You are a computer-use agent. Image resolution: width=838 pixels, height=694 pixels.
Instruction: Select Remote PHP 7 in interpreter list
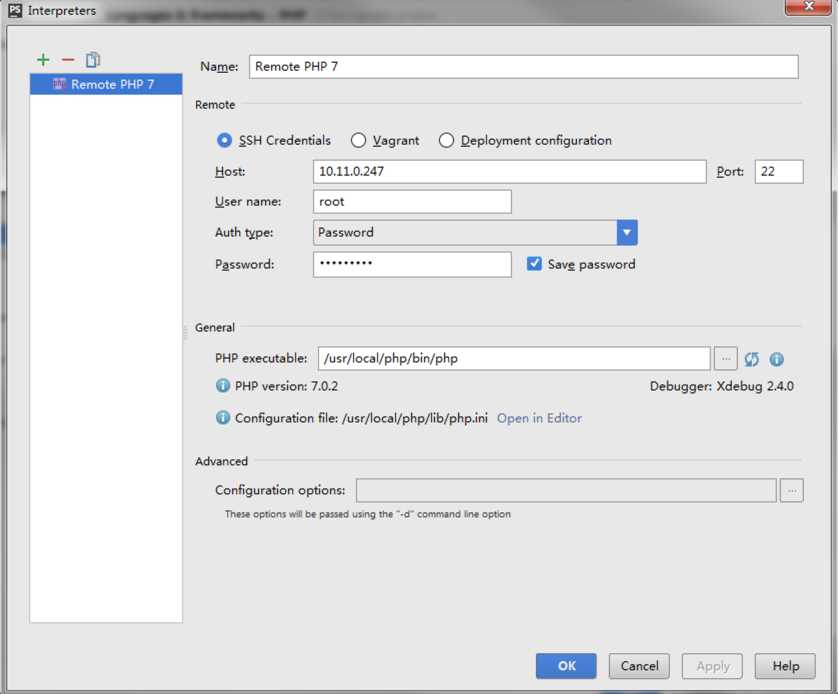coord(106,84)
